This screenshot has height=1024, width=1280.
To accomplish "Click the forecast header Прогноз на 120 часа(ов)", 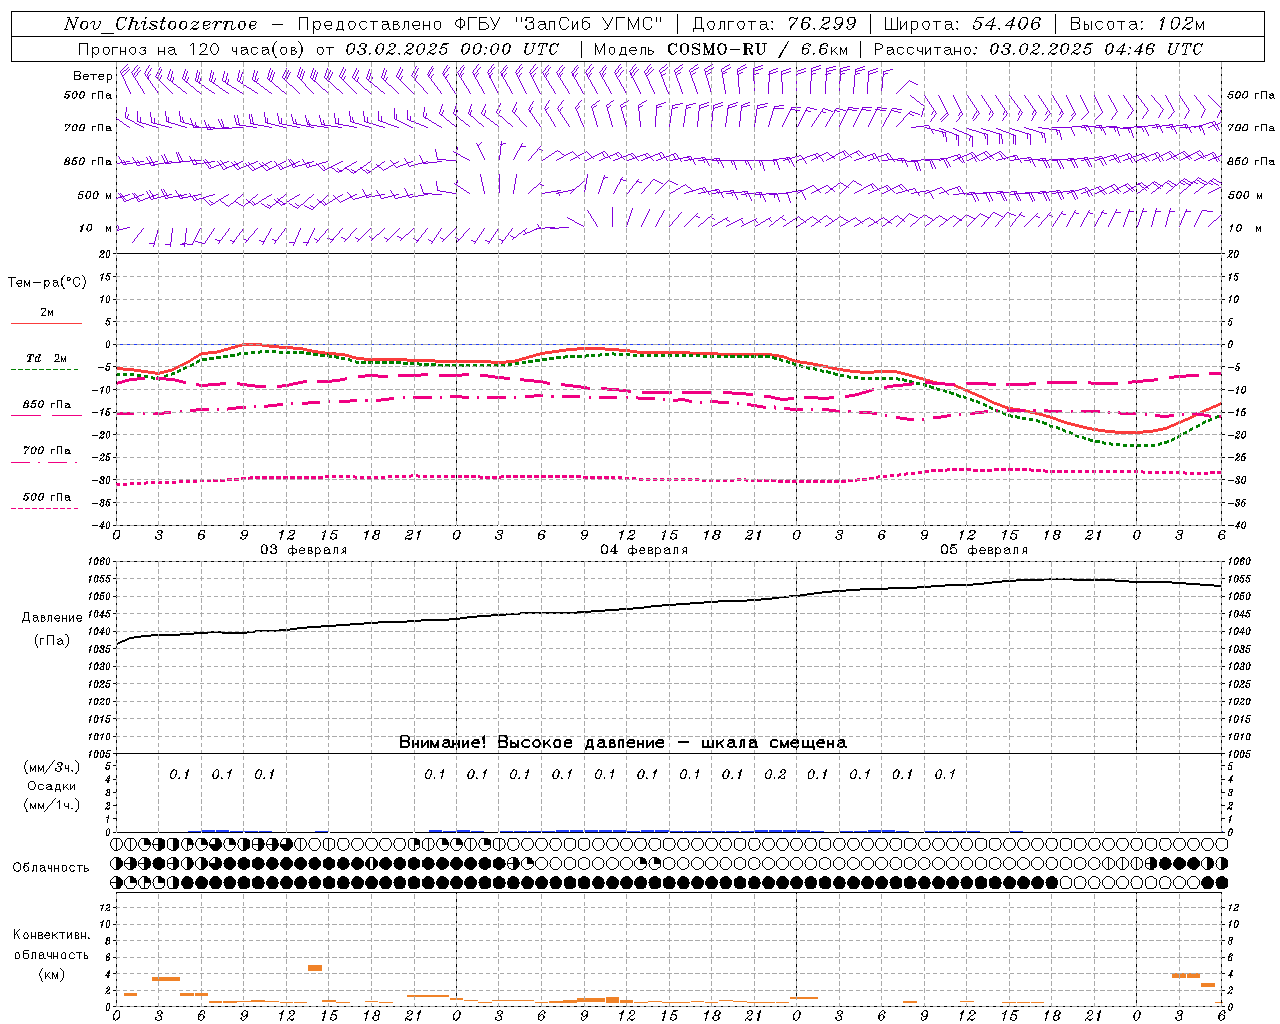I will pyautogui.click(x=193, y=49).
